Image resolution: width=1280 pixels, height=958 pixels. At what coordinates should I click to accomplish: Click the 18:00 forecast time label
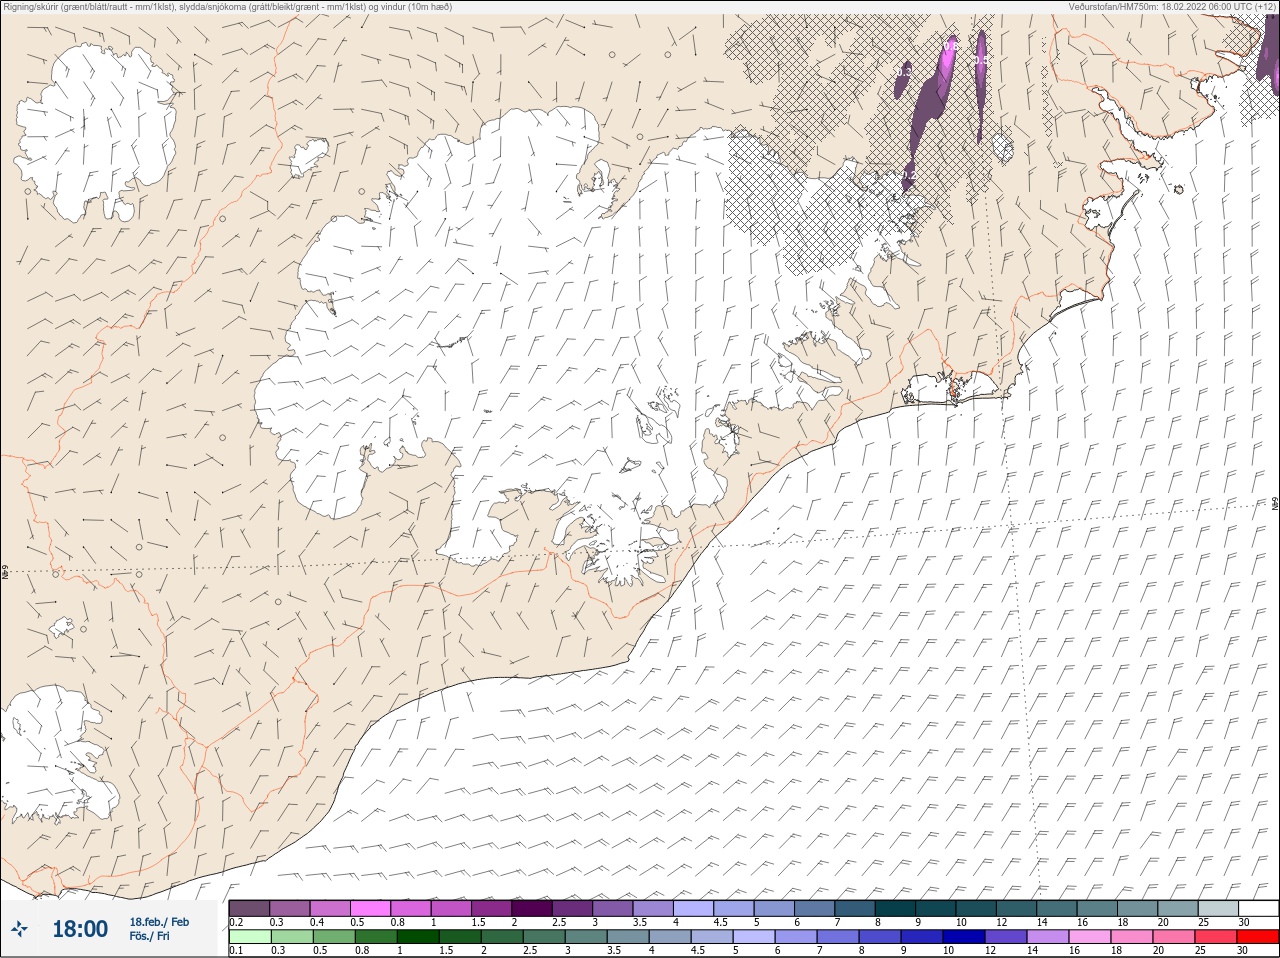[80, 929]
